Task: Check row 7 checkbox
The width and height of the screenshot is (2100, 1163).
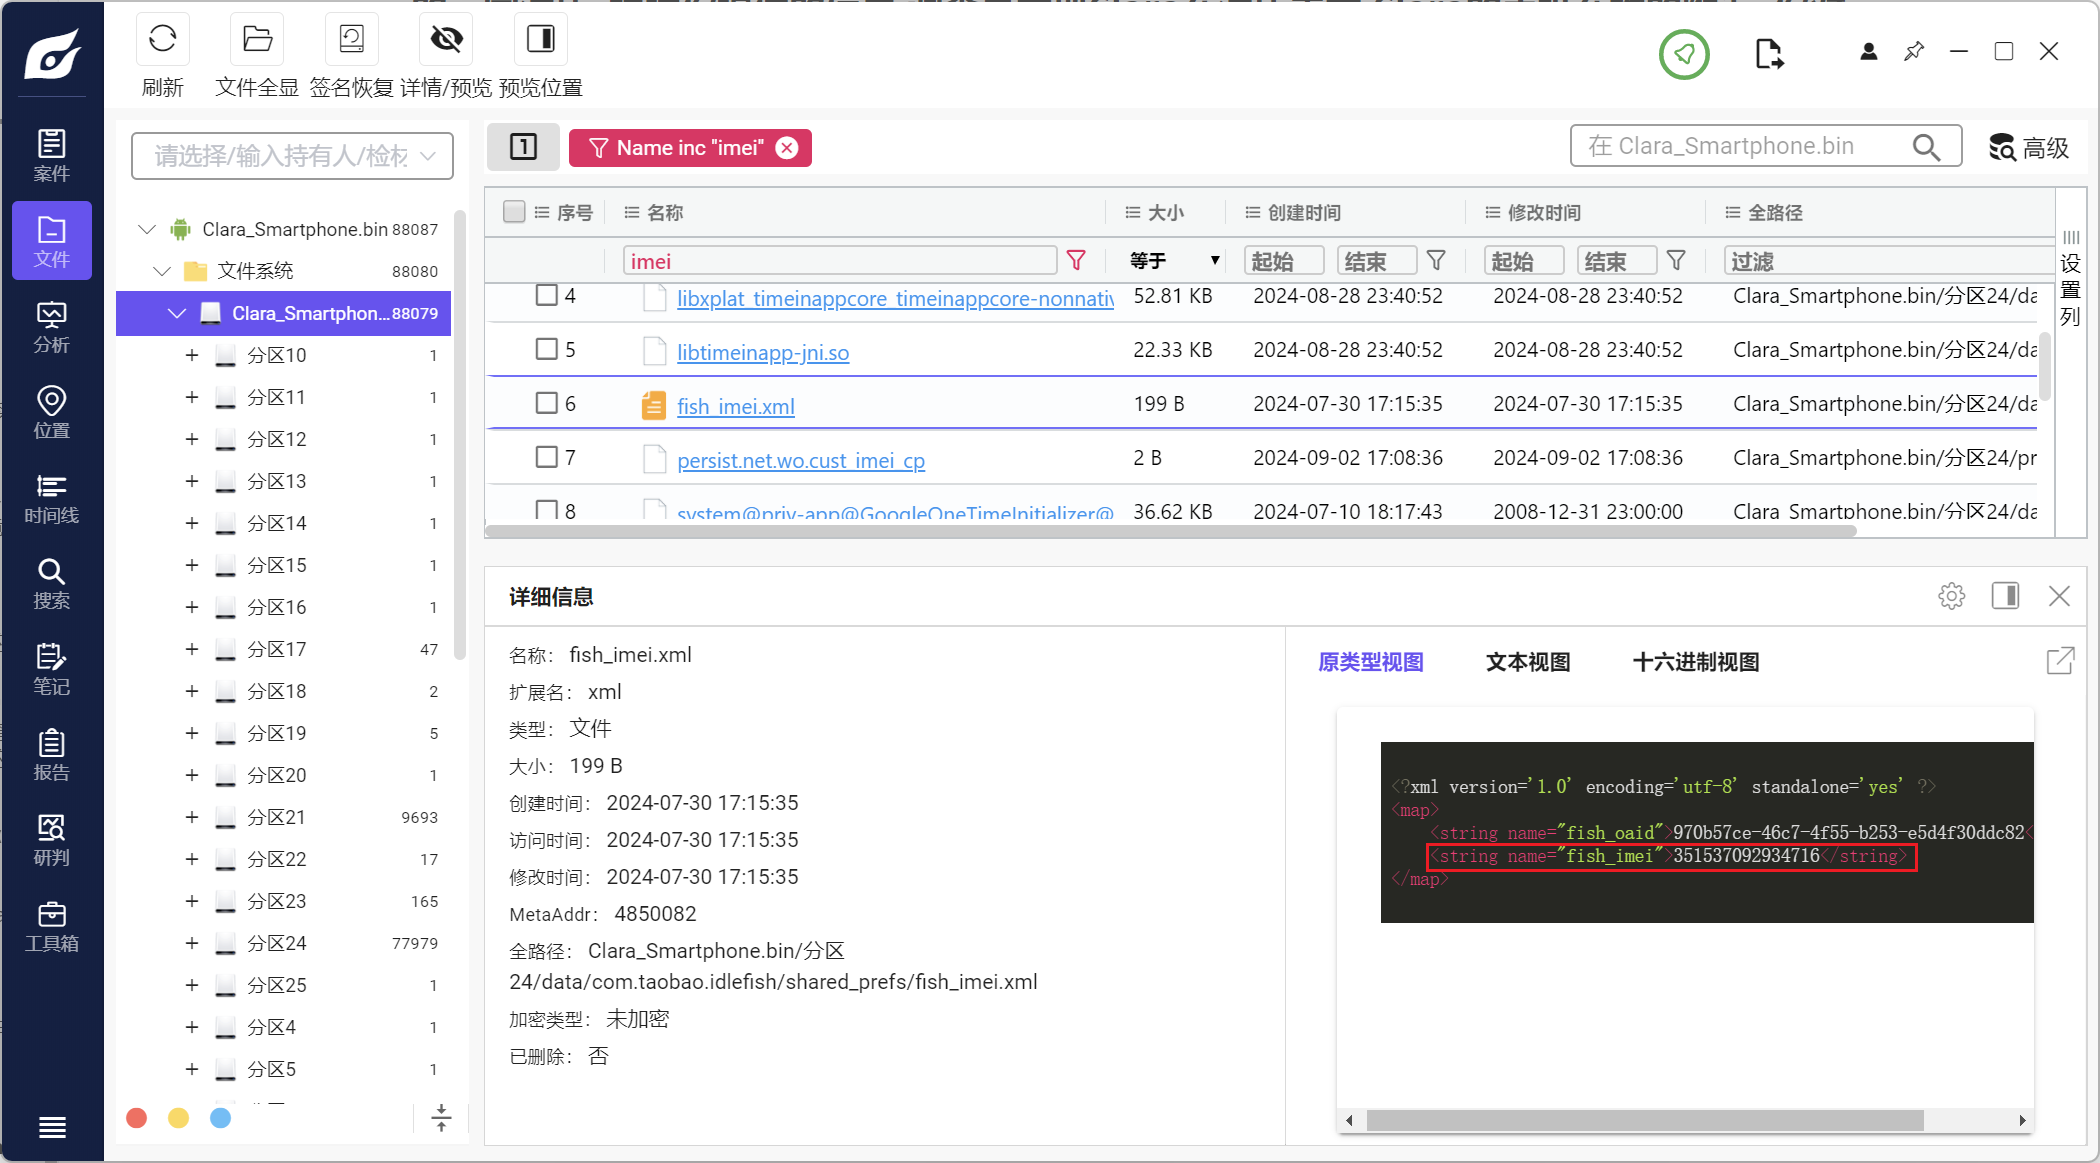Action: (546, 457)
